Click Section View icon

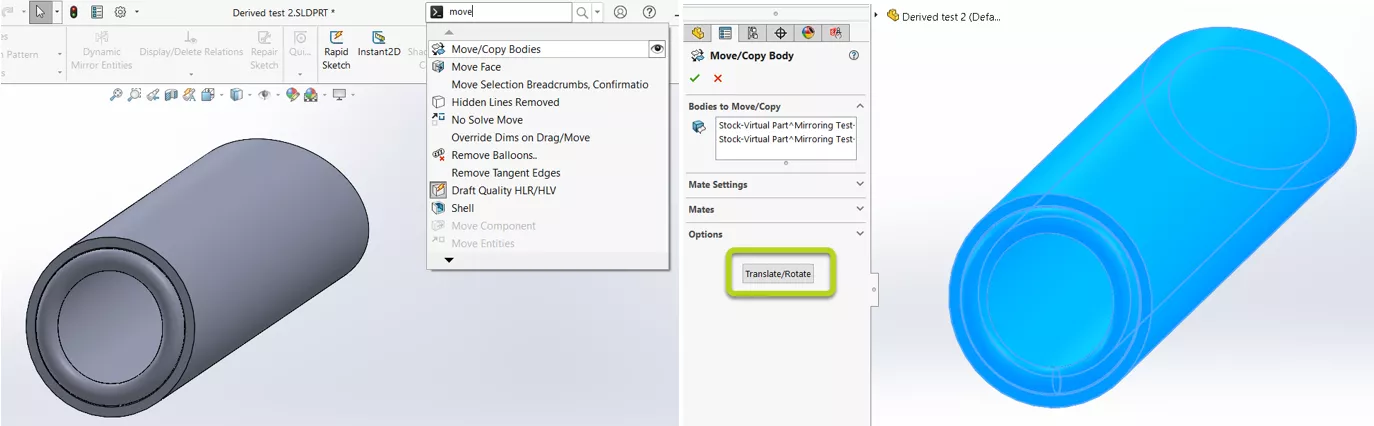(x=171, y=95)
